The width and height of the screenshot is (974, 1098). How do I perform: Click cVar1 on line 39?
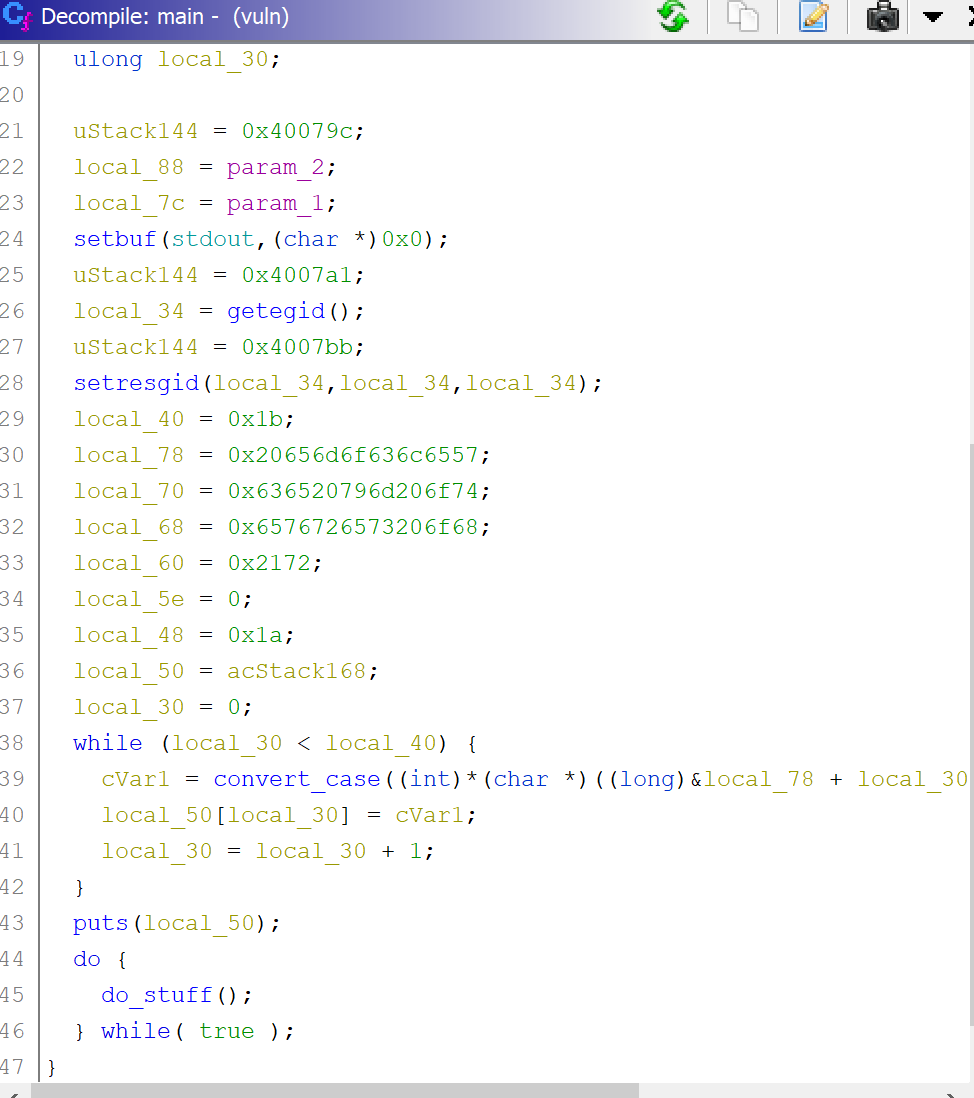coord(136,779)
